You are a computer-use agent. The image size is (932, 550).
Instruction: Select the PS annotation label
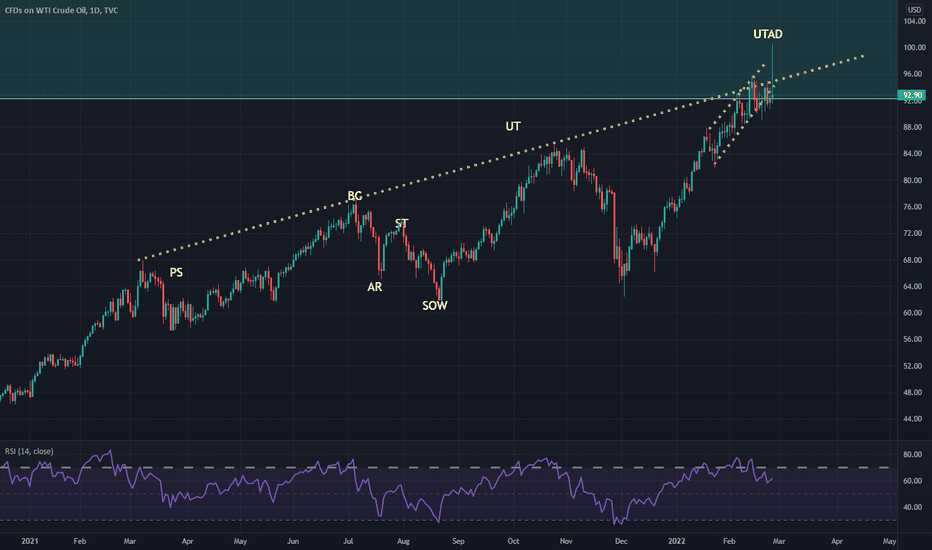coord(176,272)
